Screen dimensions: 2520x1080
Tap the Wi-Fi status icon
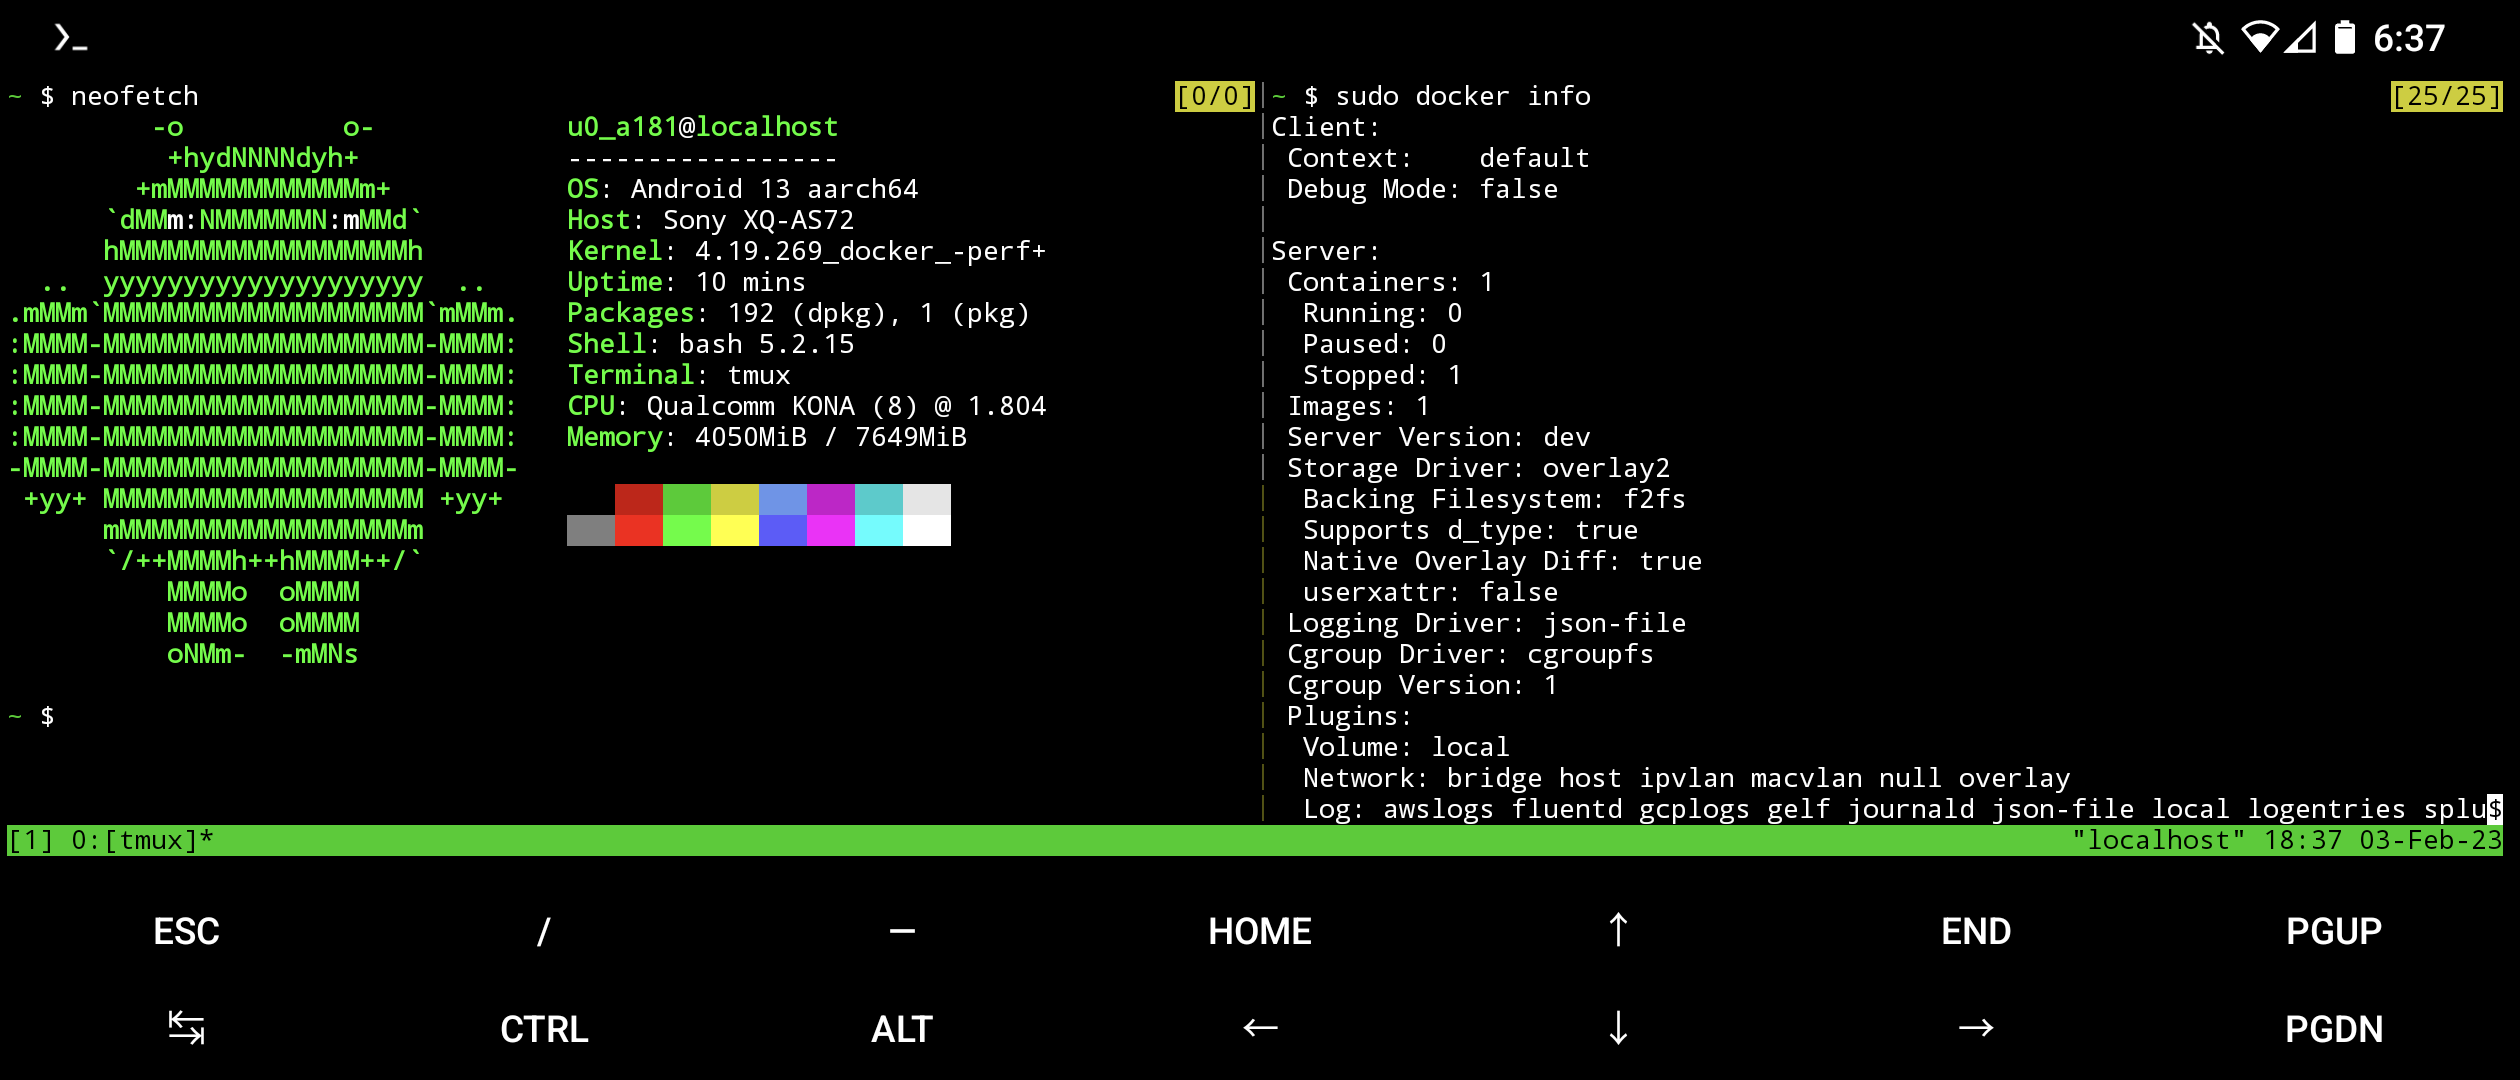pyautogui.click(x=2259, y=38)
